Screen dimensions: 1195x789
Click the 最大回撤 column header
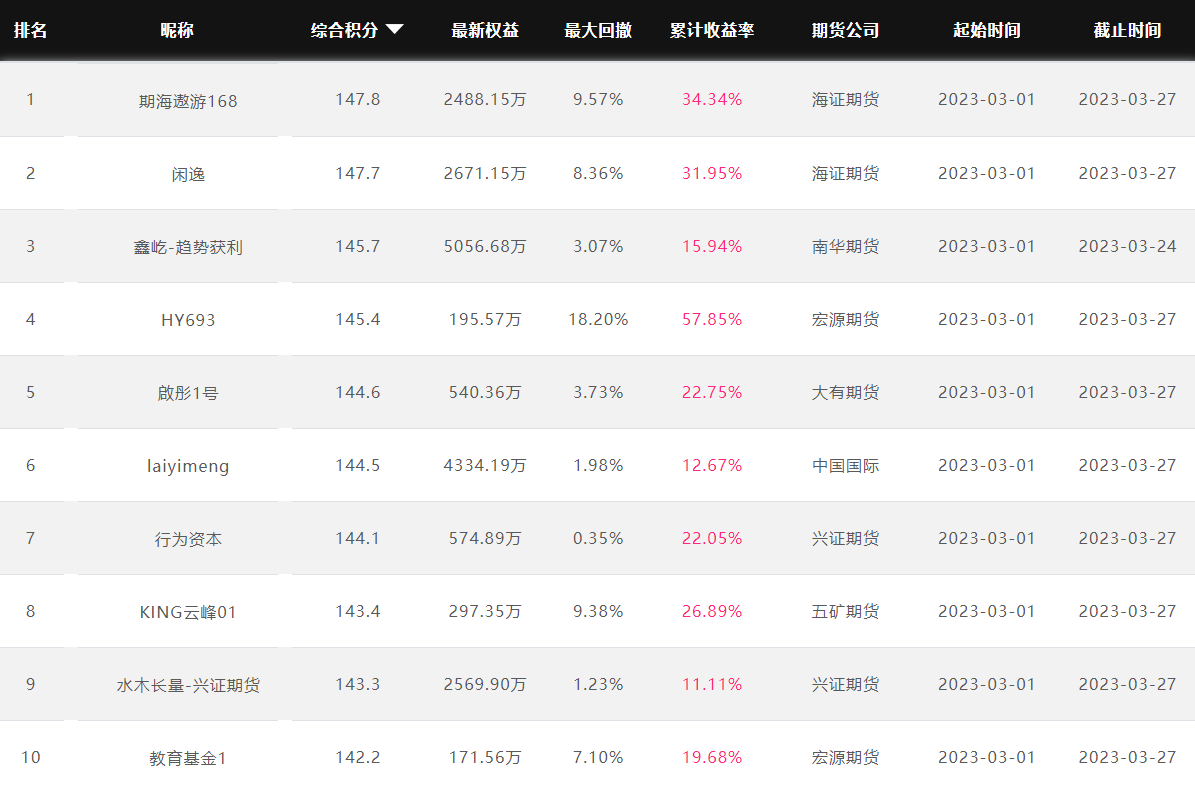tap(598, 30)
